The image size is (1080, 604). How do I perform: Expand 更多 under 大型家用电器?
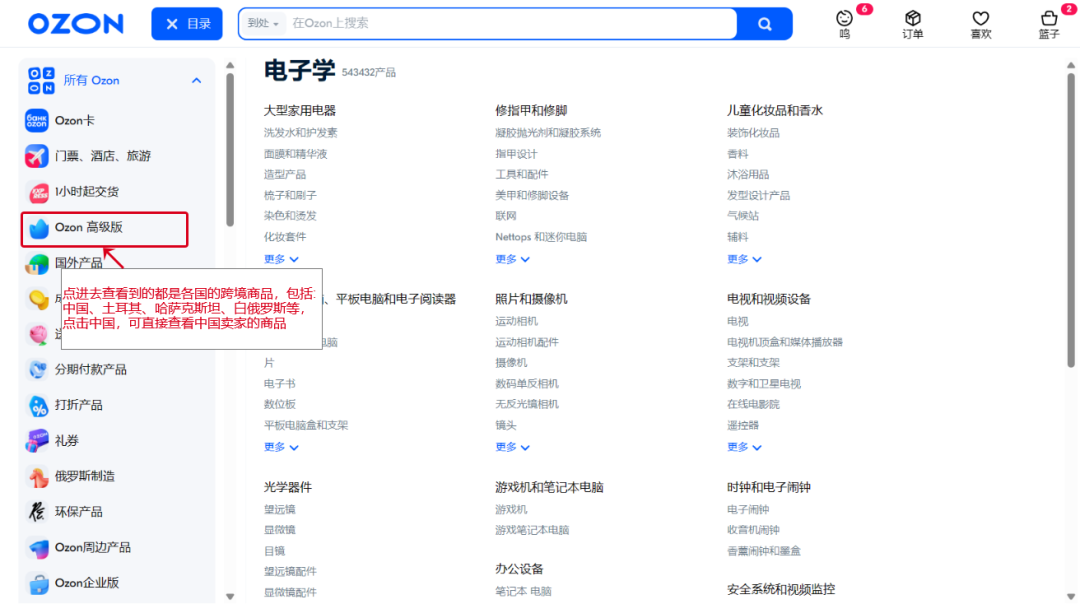click(281, 260)
